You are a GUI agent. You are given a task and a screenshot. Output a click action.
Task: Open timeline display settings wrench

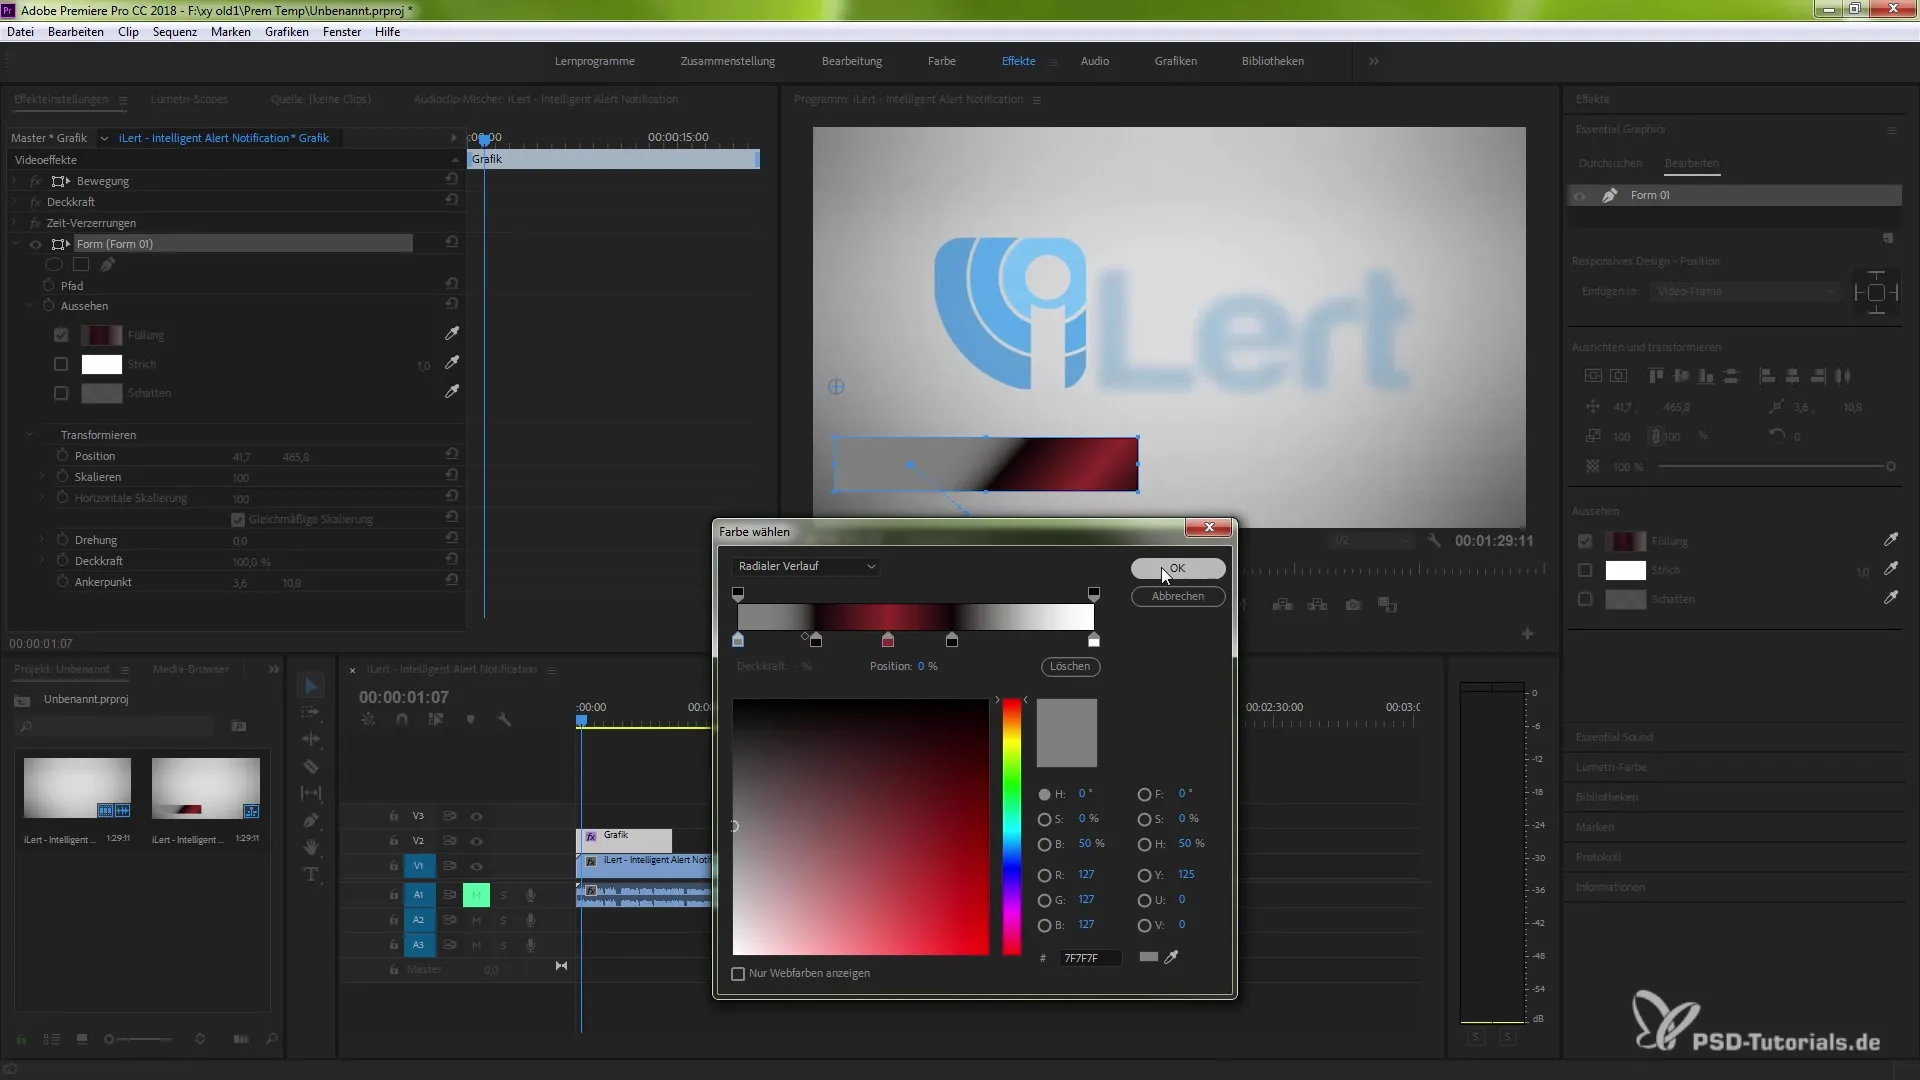(x=504, y=720)
